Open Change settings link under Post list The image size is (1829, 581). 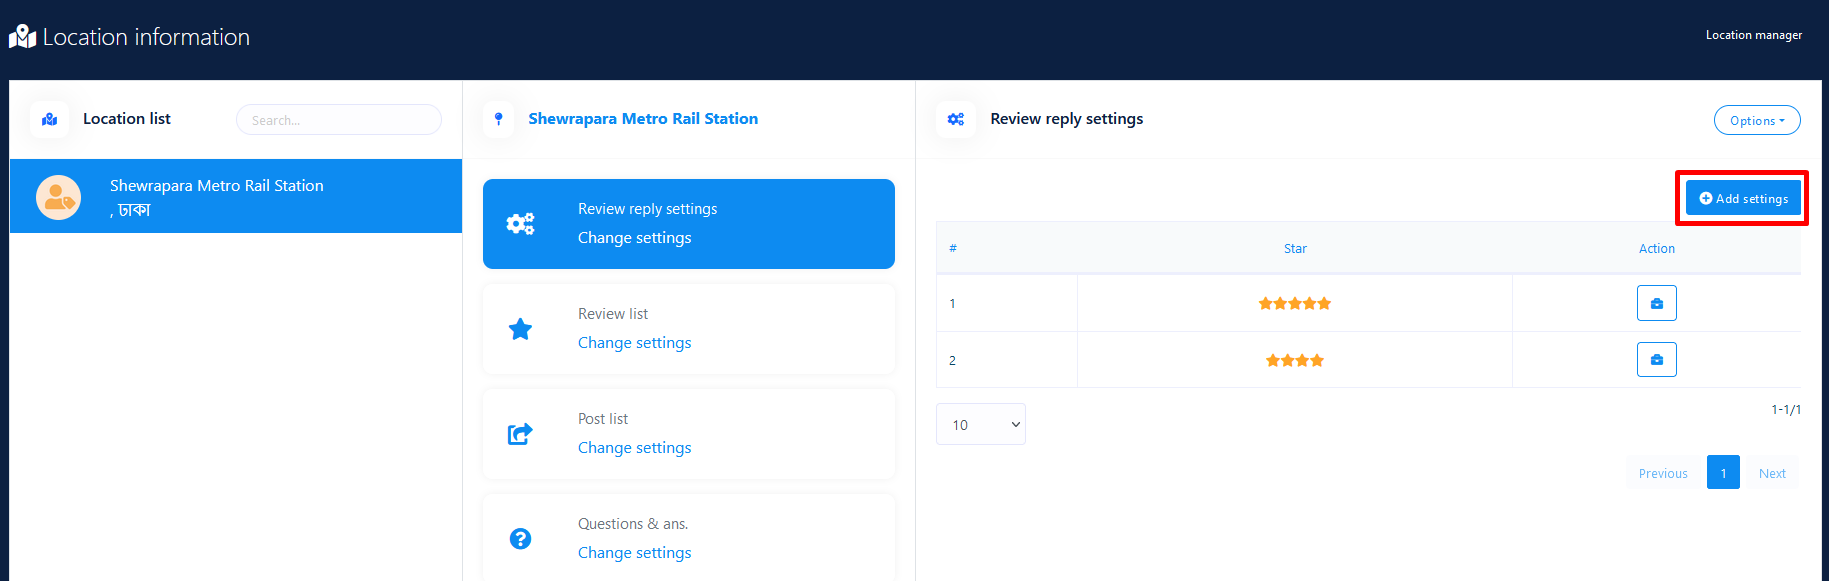point(634,448)
